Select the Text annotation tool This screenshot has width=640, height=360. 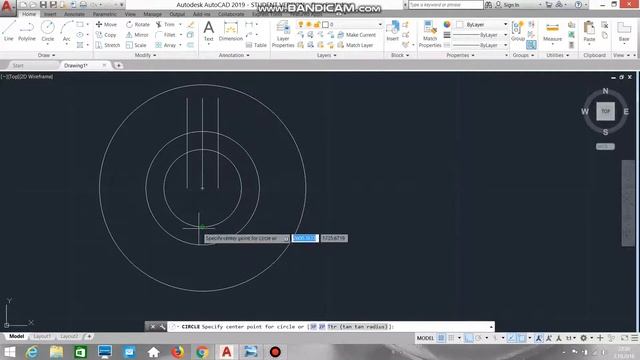(209, 31)
